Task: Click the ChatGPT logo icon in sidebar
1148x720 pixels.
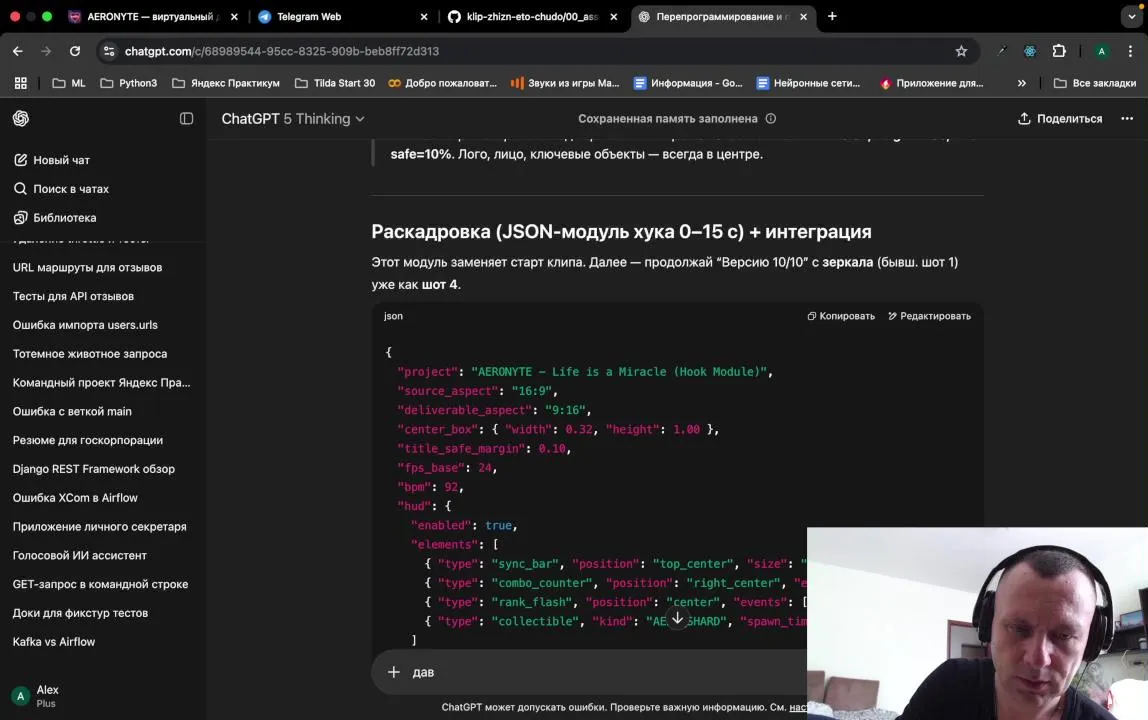Action: pos(20,118)
